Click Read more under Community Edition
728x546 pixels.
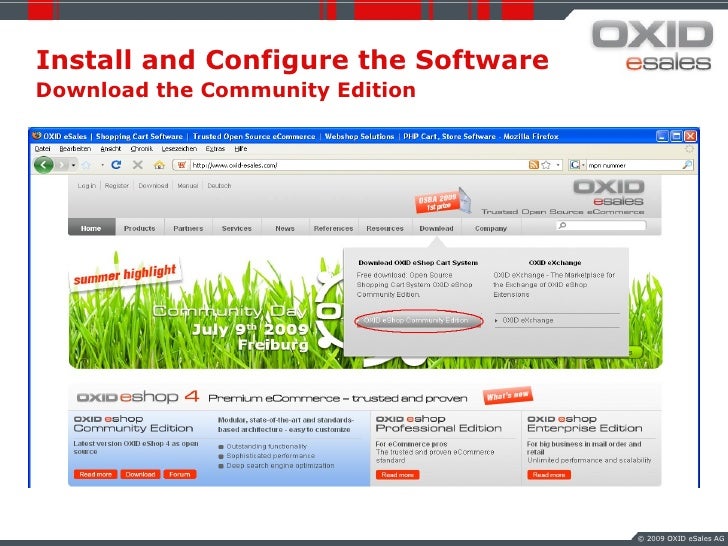(95, 474)
